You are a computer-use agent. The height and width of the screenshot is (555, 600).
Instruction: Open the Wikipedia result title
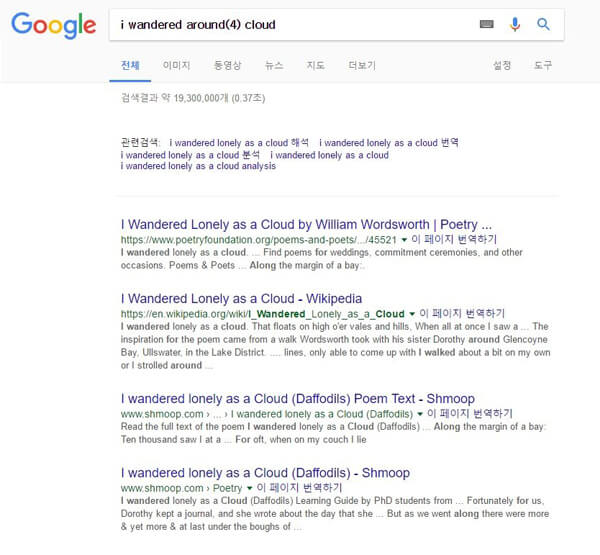(241, 299)
